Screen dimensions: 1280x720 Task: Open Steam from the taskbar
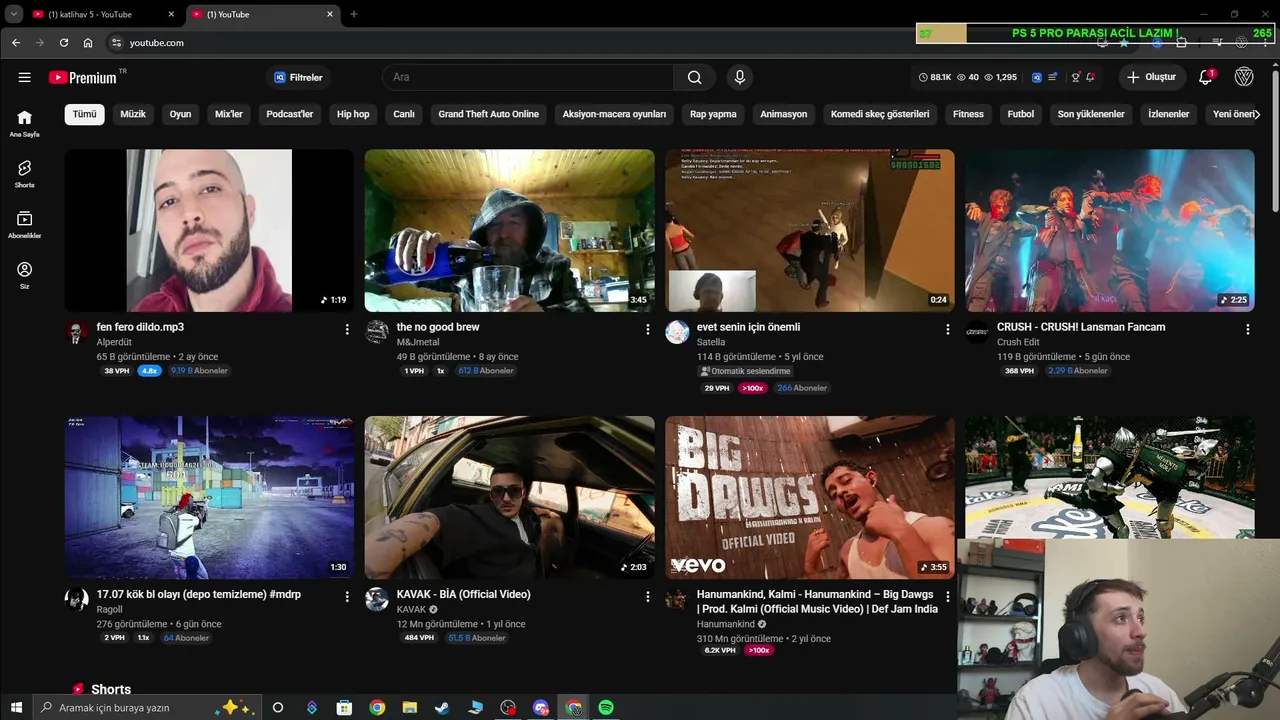[442, 707]
